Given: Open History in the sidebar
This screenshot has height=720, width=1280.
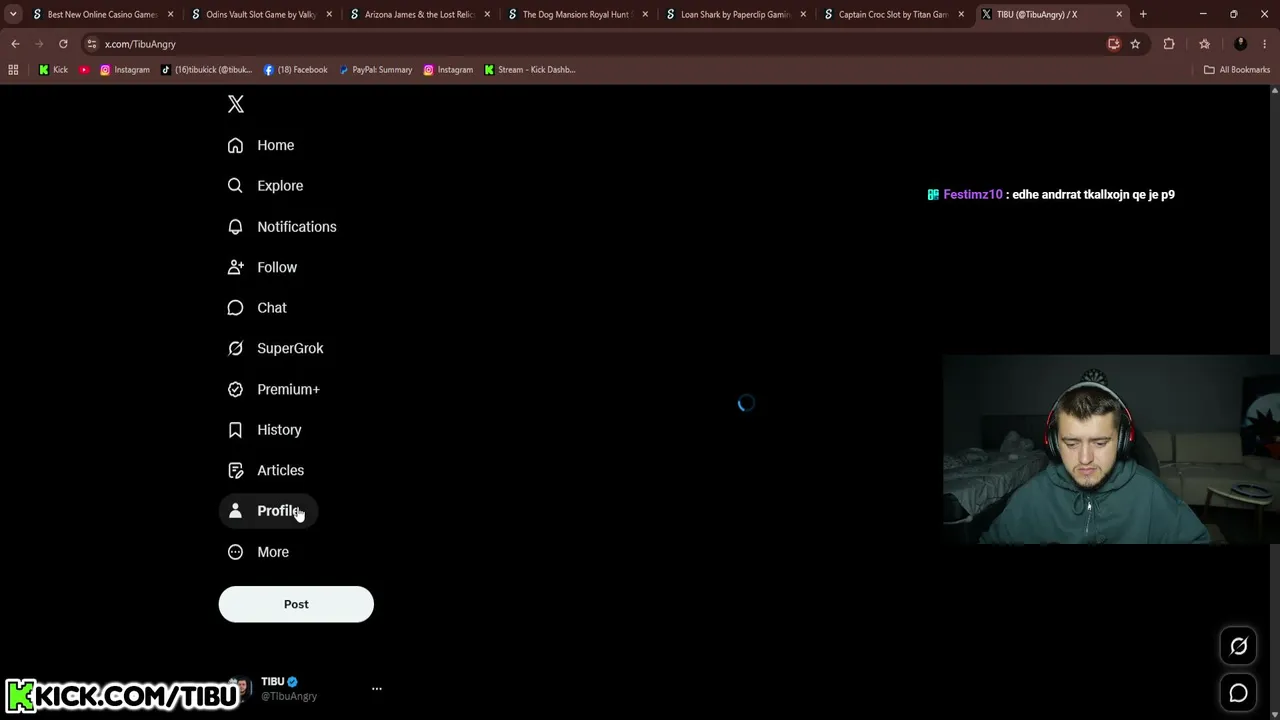Looking at the screenshot, I should click(x=264, y=430).
